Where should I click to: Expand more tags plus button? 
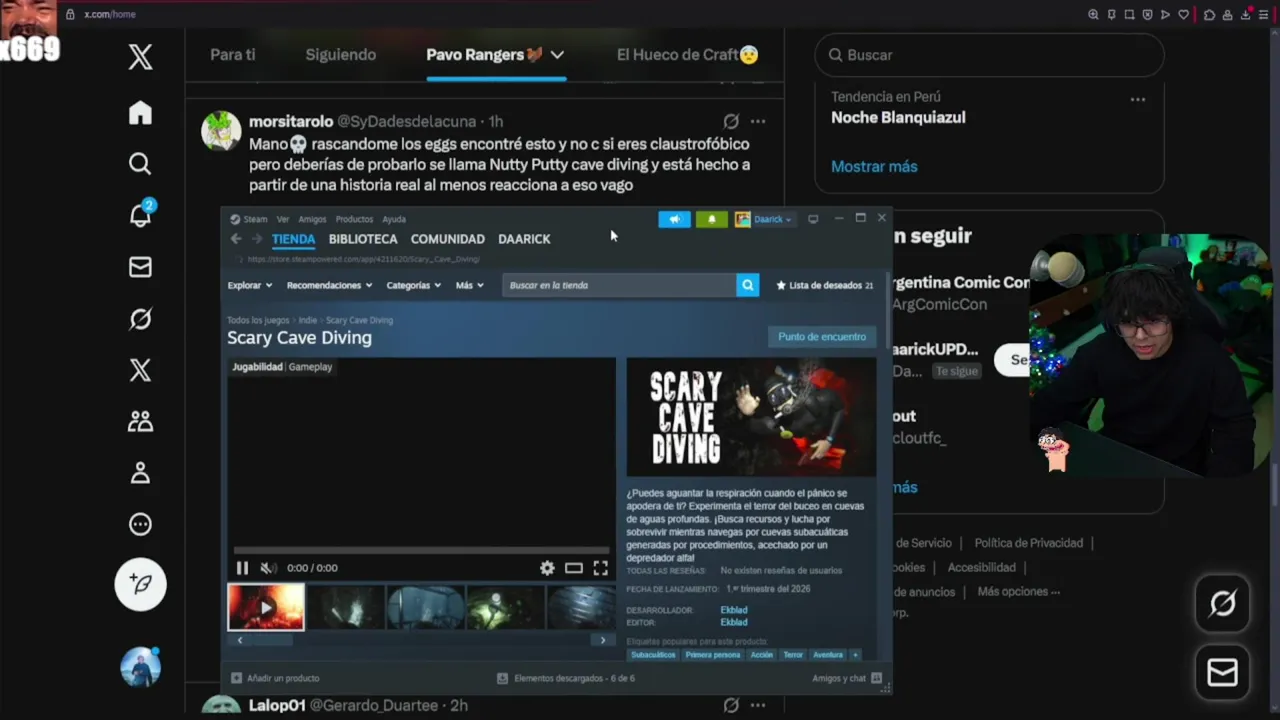point(855,655)
